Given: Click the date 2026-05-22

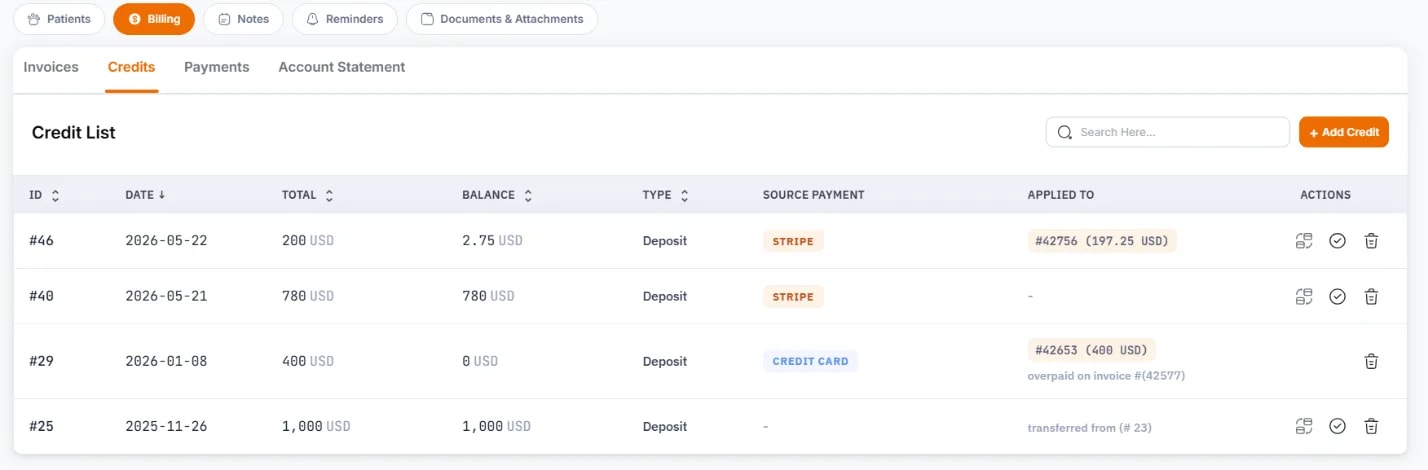Looking at the screenshot, I should 166,241.
